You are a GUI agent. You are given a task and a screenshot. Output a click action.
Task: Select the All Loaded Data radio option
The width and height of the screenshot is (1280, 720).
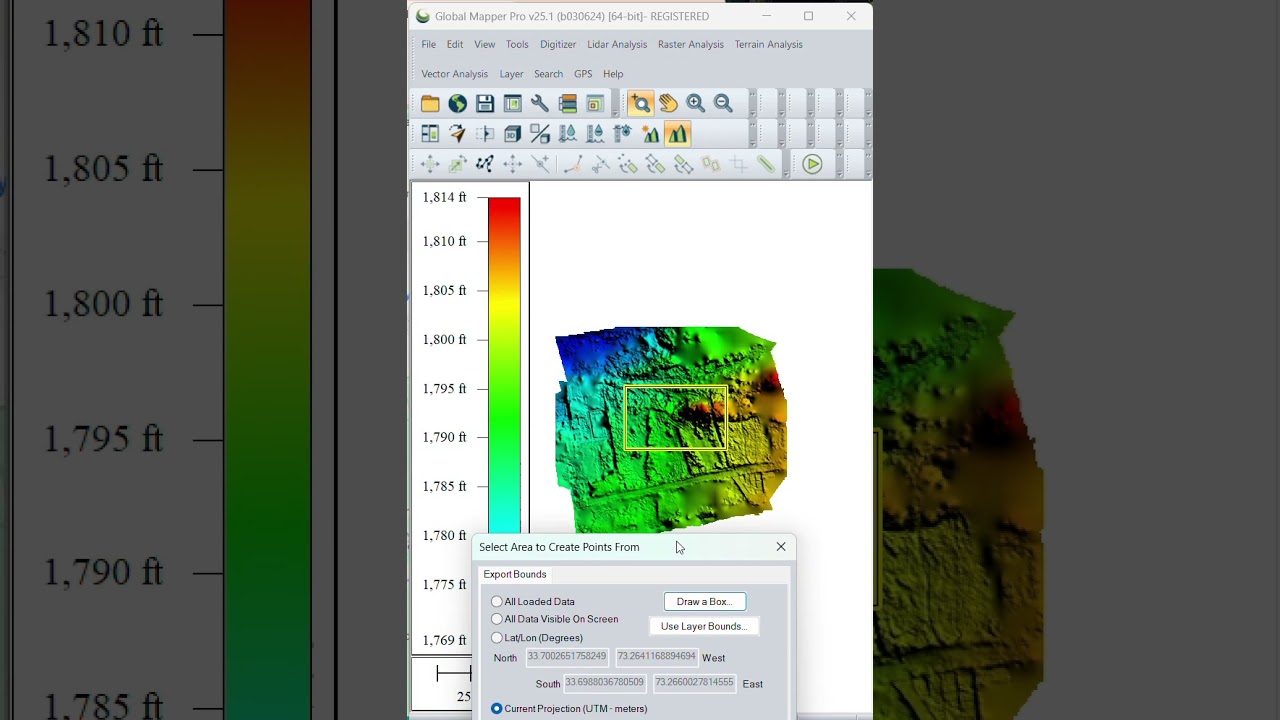[x=497, y=602]
